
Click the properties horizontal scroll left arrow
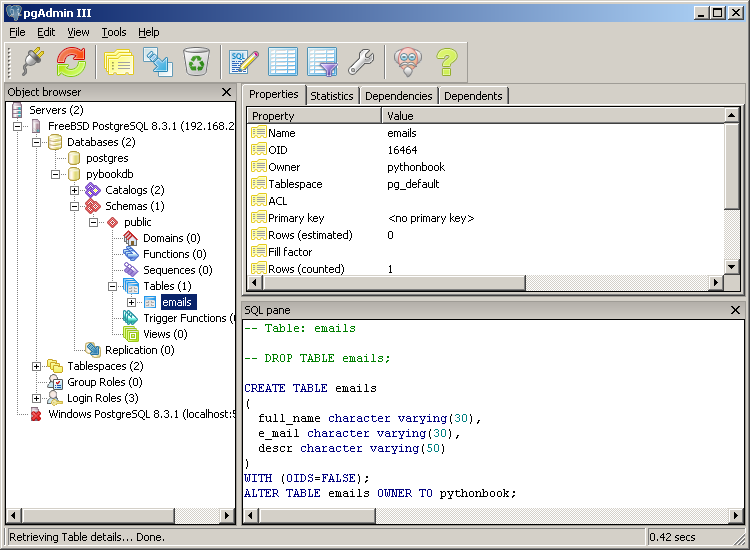tap(254, 283)
